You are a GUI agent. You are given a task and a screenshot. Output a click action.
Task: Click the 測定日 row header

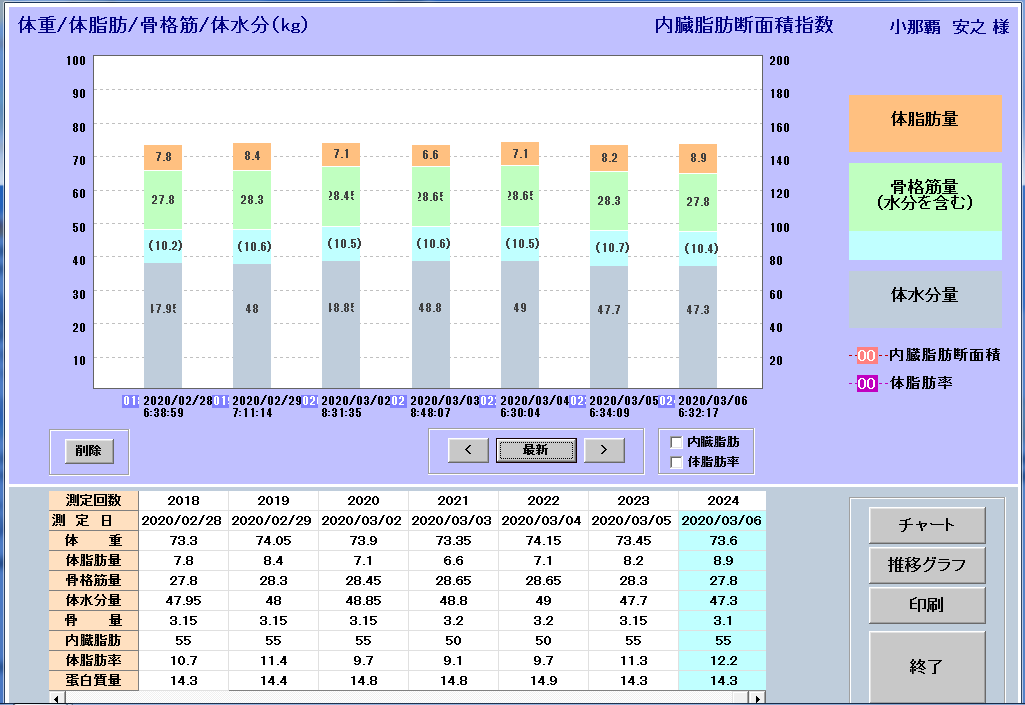tap(93, 521)
